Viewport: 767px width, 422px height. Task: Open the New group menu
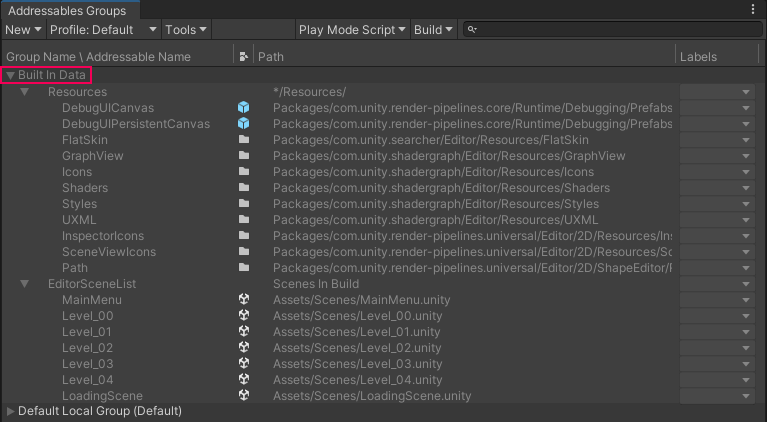click(22, 30)
